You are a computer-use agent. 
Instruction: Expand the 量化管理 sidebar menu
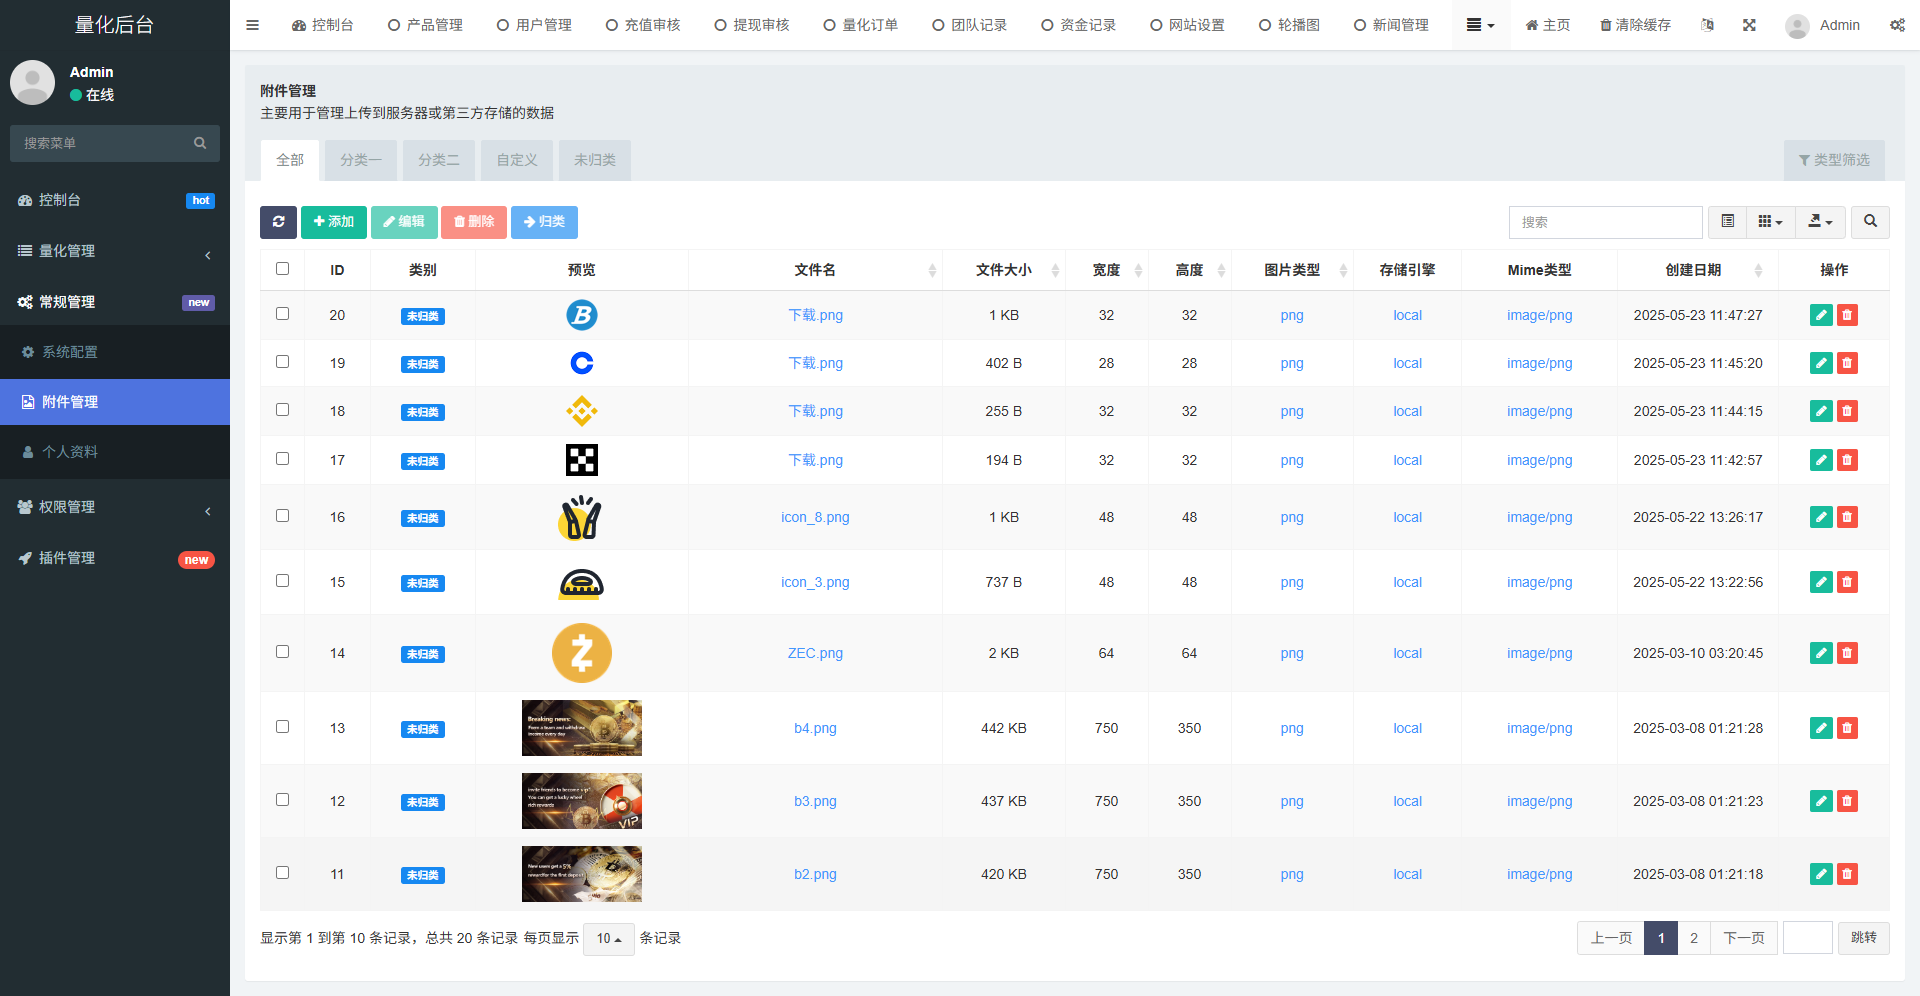(x=115, y=251)
